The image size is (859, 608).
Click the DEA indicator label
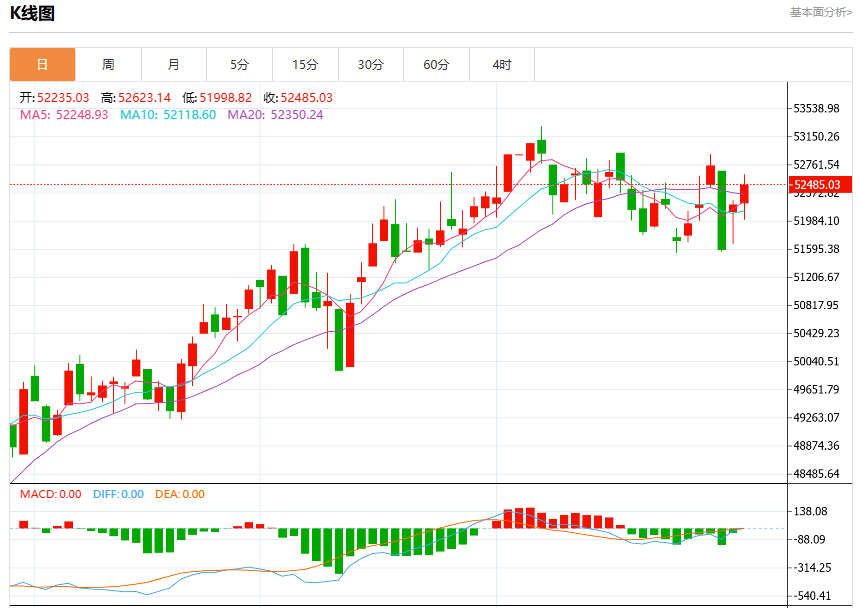tap(180, 494)
